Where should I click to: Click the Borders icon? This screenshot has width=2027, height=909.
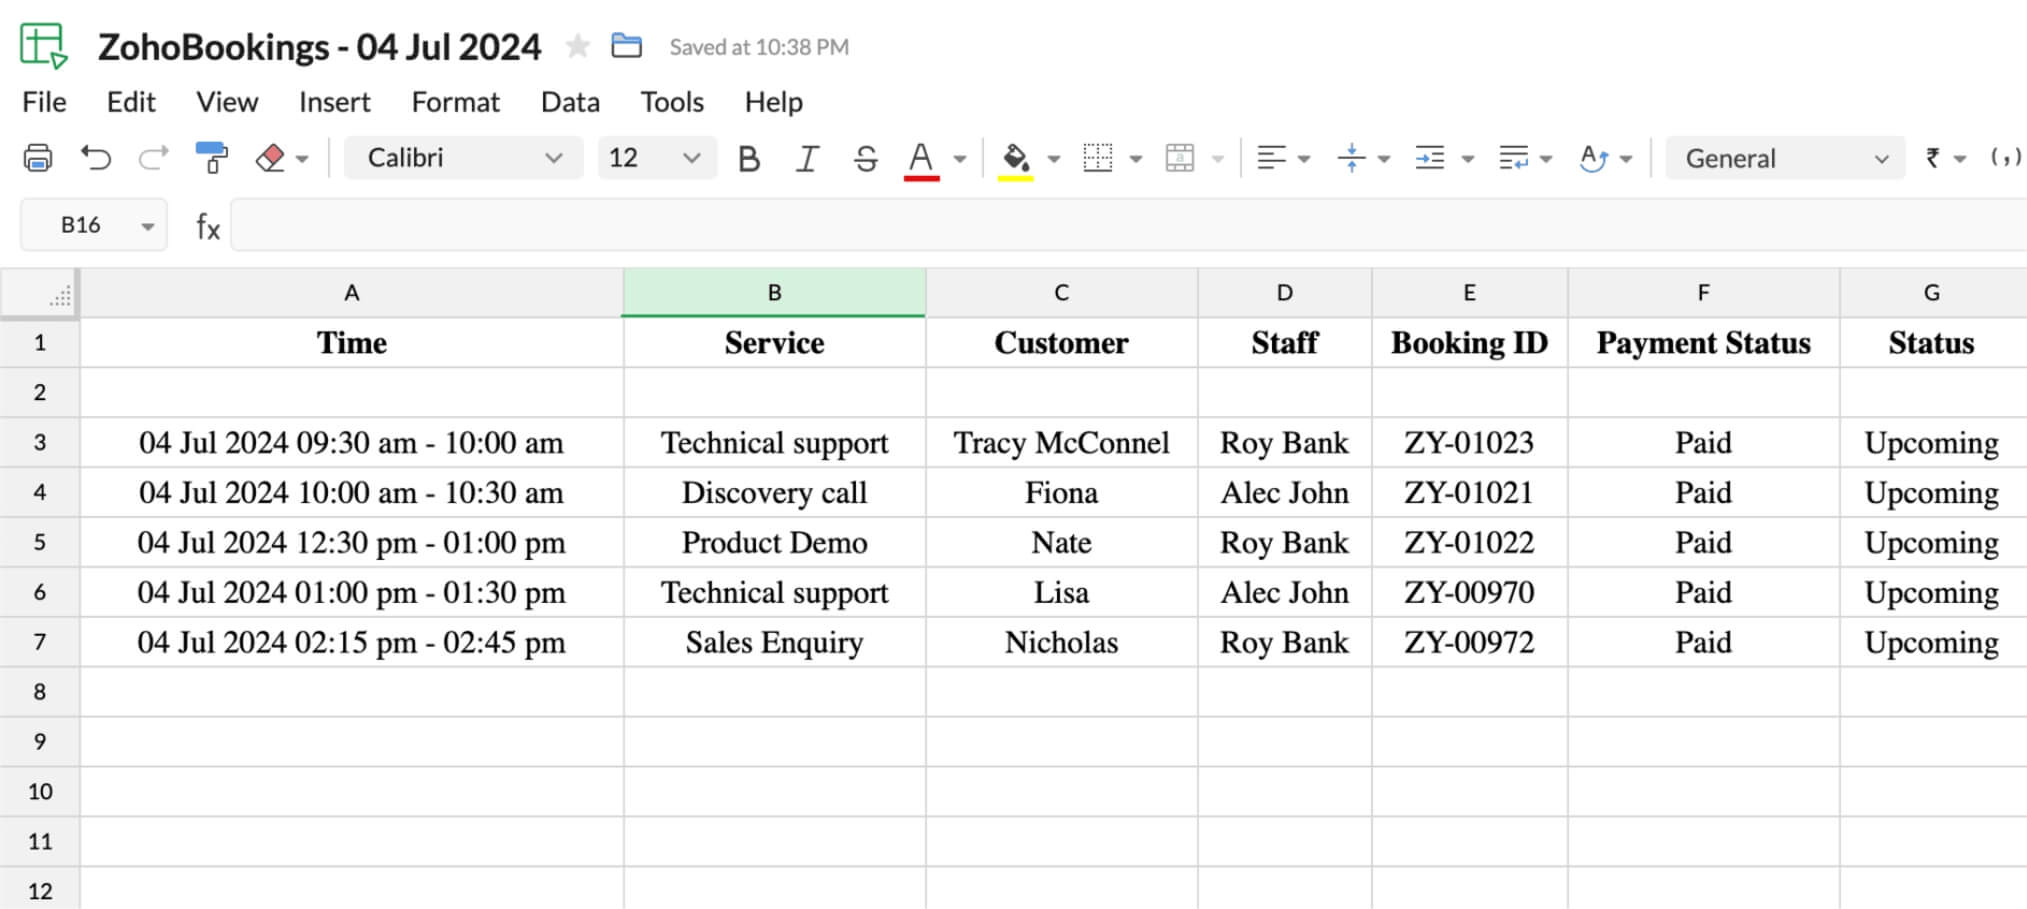coord(1098,158)
